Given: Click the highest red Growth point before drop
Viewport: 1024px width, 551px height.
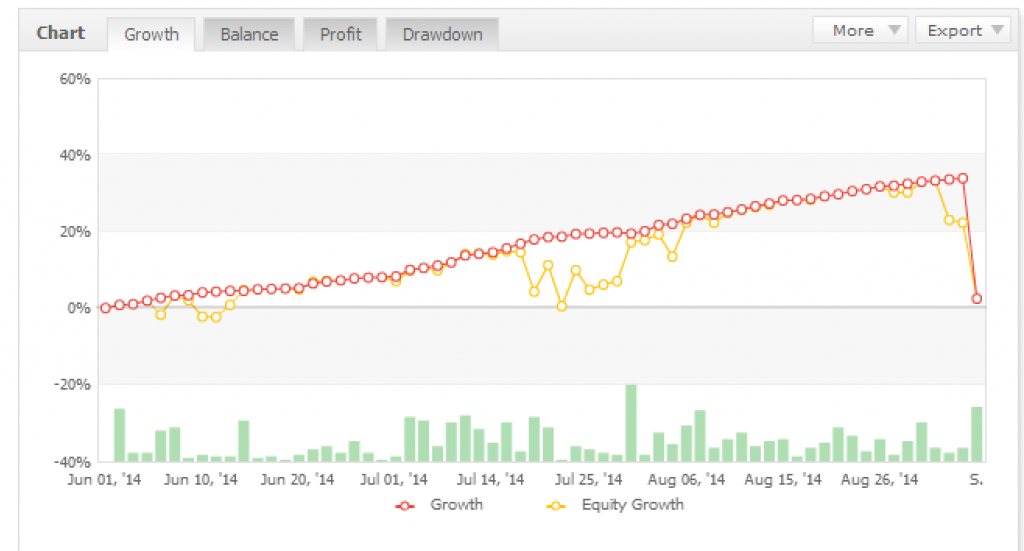Looking at the screenshot, I should 963,178.
